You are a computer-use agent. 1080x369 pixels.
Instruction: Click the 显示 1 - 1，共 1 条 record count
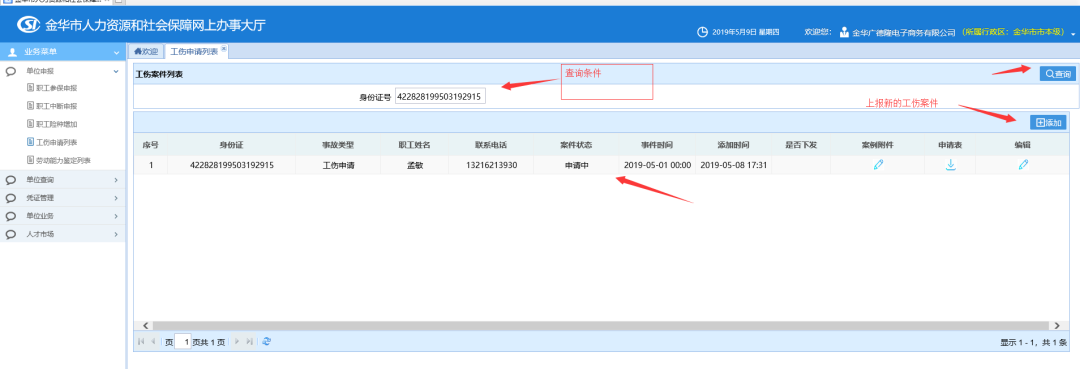pyautogui.click(x=1034, y=341)
